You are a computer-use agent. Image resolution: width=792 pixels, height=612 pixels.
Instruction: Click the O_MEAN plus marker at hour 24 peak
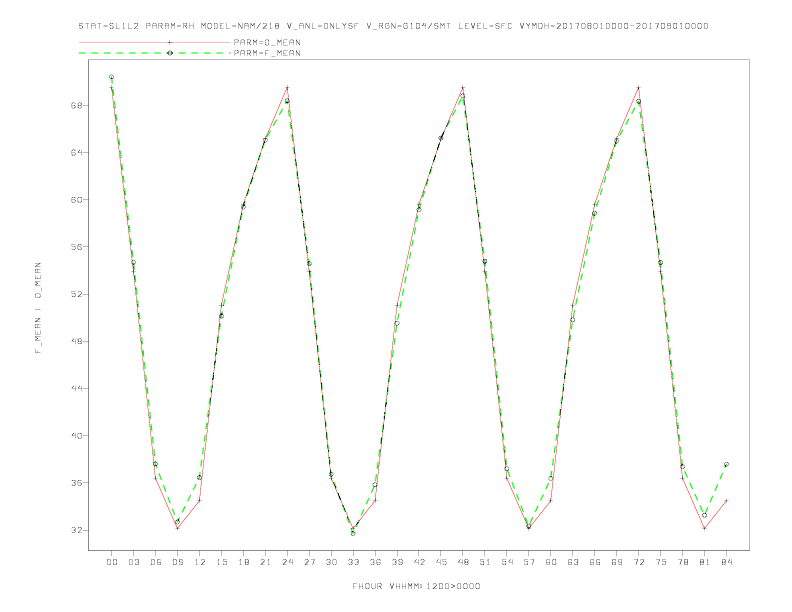tap(287, 88)
